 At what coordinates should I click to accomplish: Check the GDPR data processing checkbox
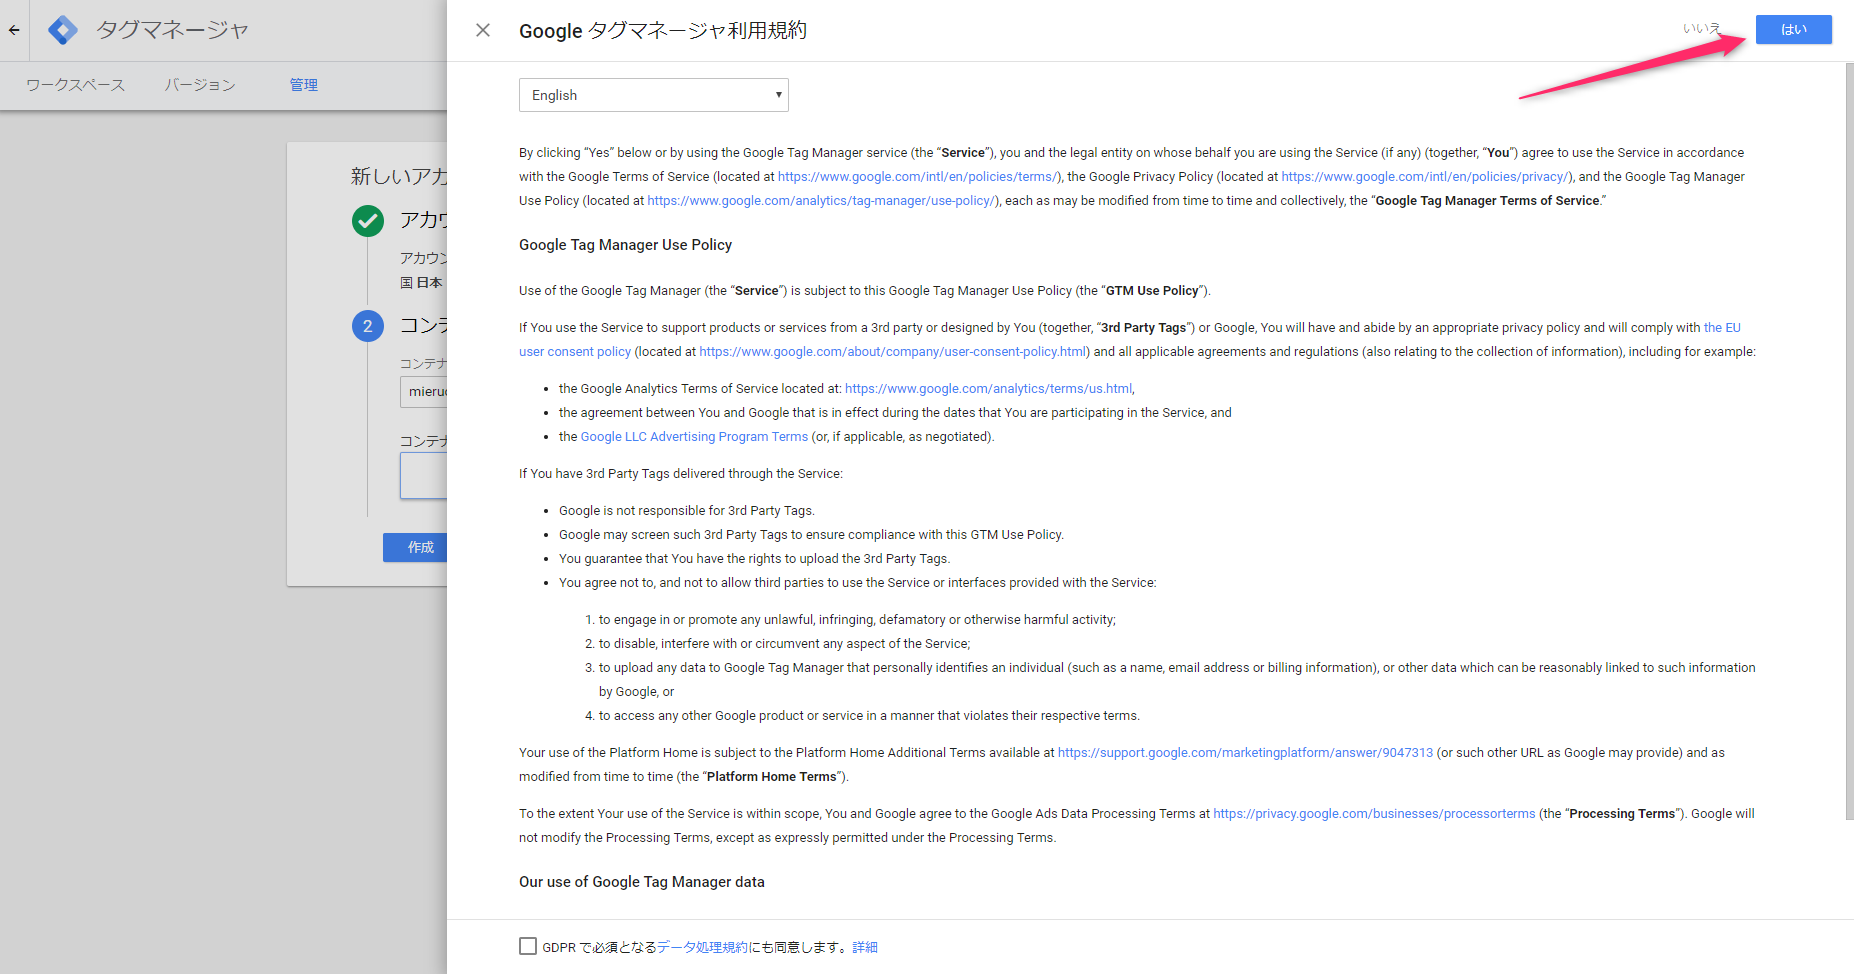tap(528, 946)
